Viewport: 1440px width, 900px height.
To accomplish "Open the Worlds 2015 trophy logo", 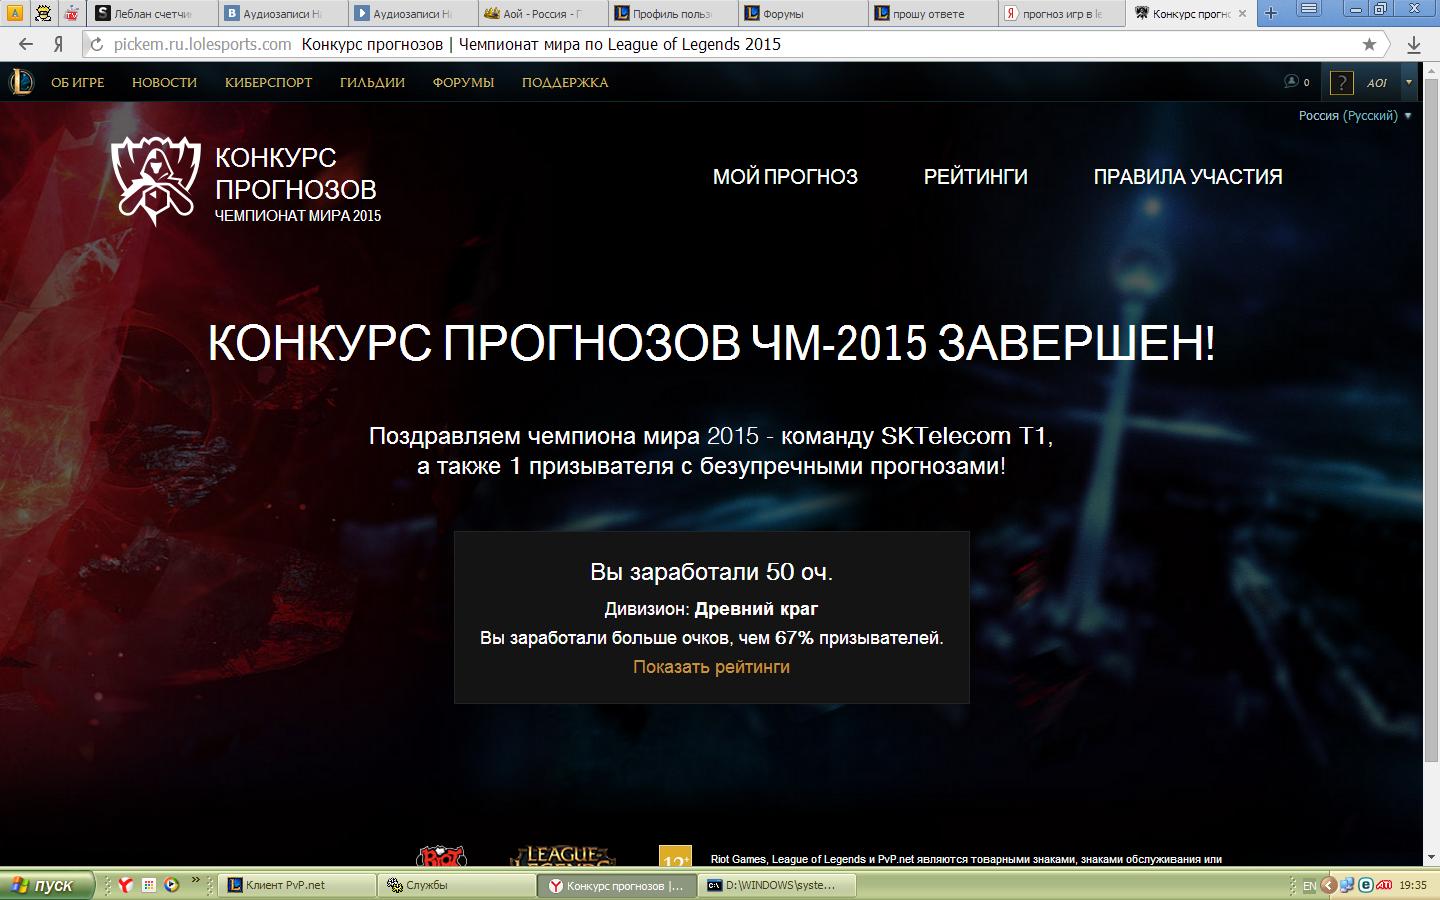I will 155,179.
